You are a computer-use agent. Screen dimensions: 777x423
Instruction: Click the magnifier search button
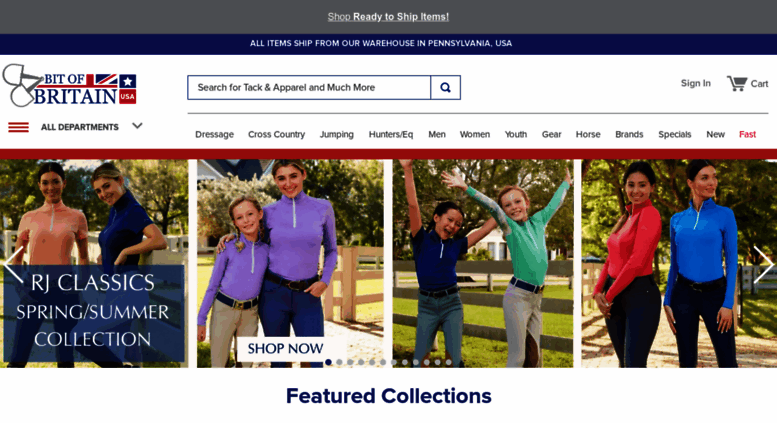pos(445,88)
